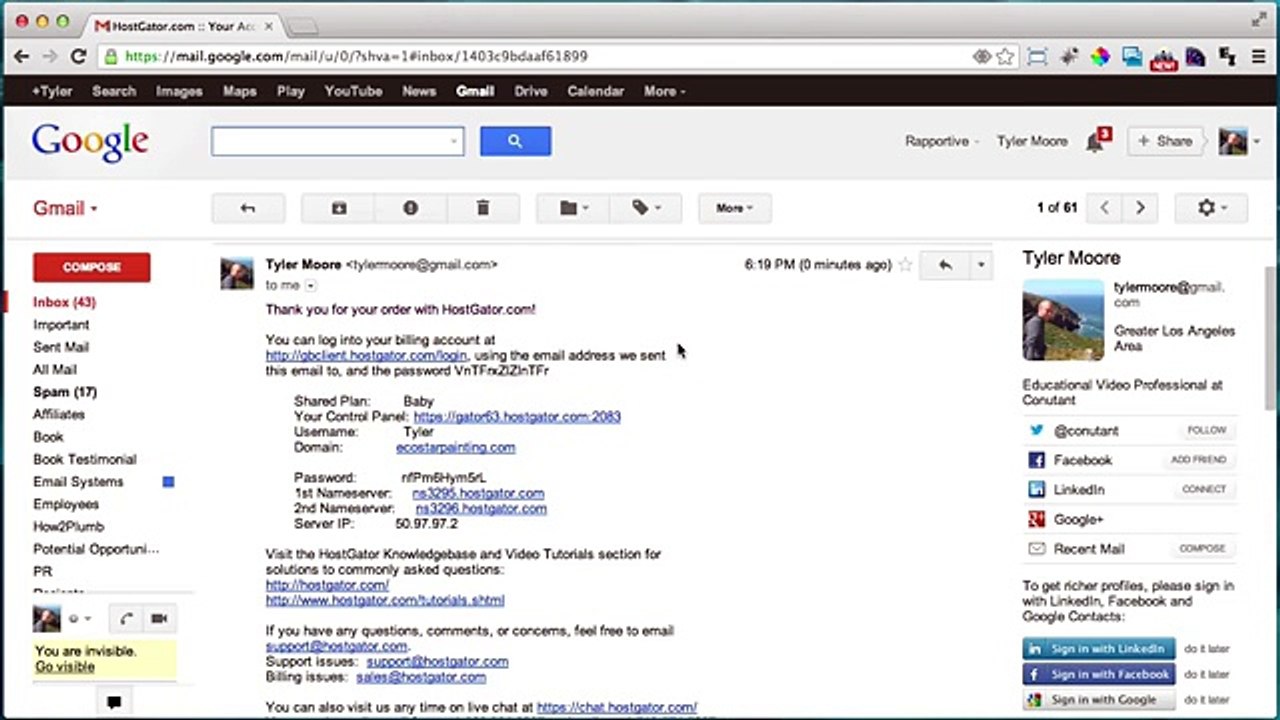Click the Sign in with LinkedIn button

tap(1099, 649)
